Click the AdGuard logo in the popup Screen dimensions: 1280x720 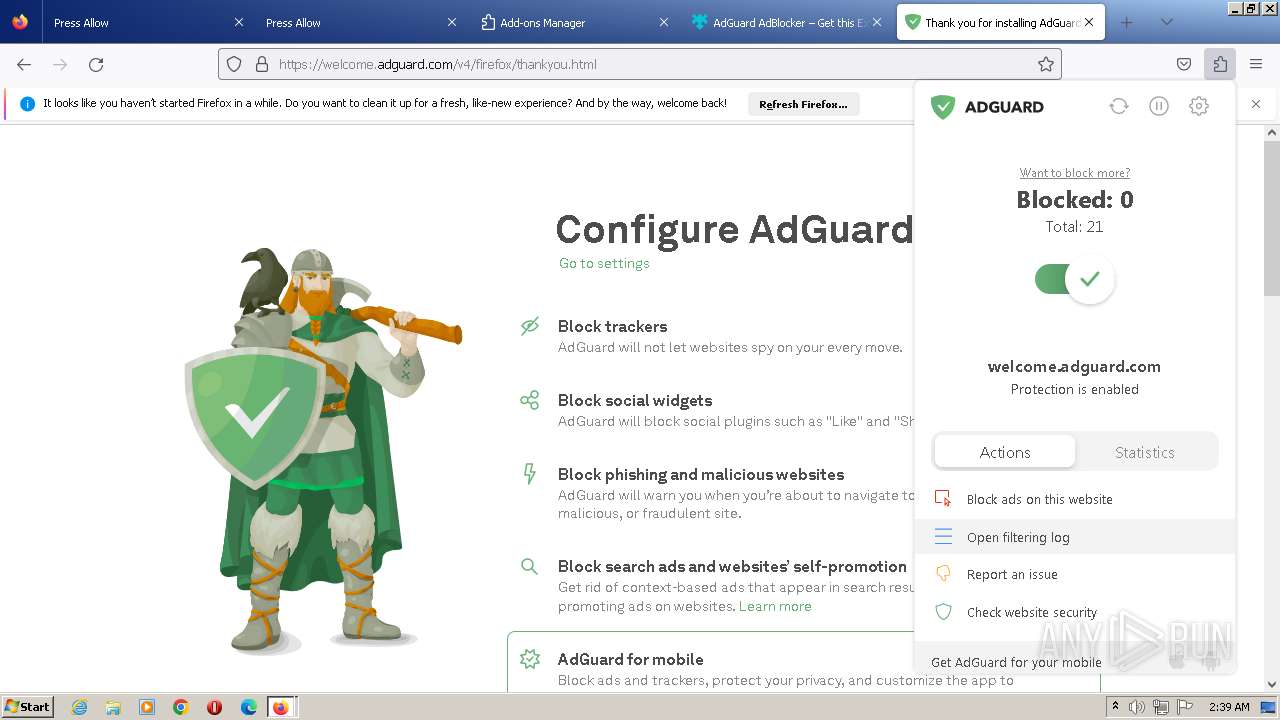tap(987, 106)
